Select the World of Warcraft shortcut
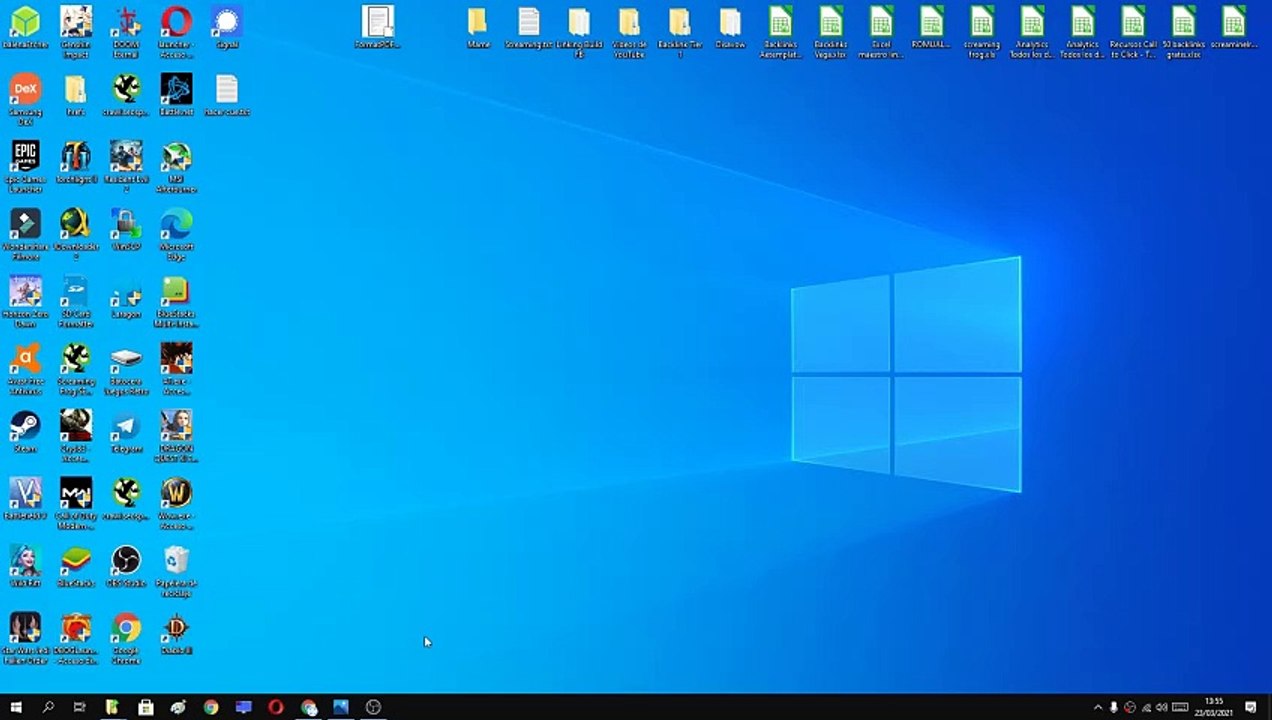Image resolution: width=1272 pixels, height=720 pixels. pyautogui.click(x=176, y=502)
